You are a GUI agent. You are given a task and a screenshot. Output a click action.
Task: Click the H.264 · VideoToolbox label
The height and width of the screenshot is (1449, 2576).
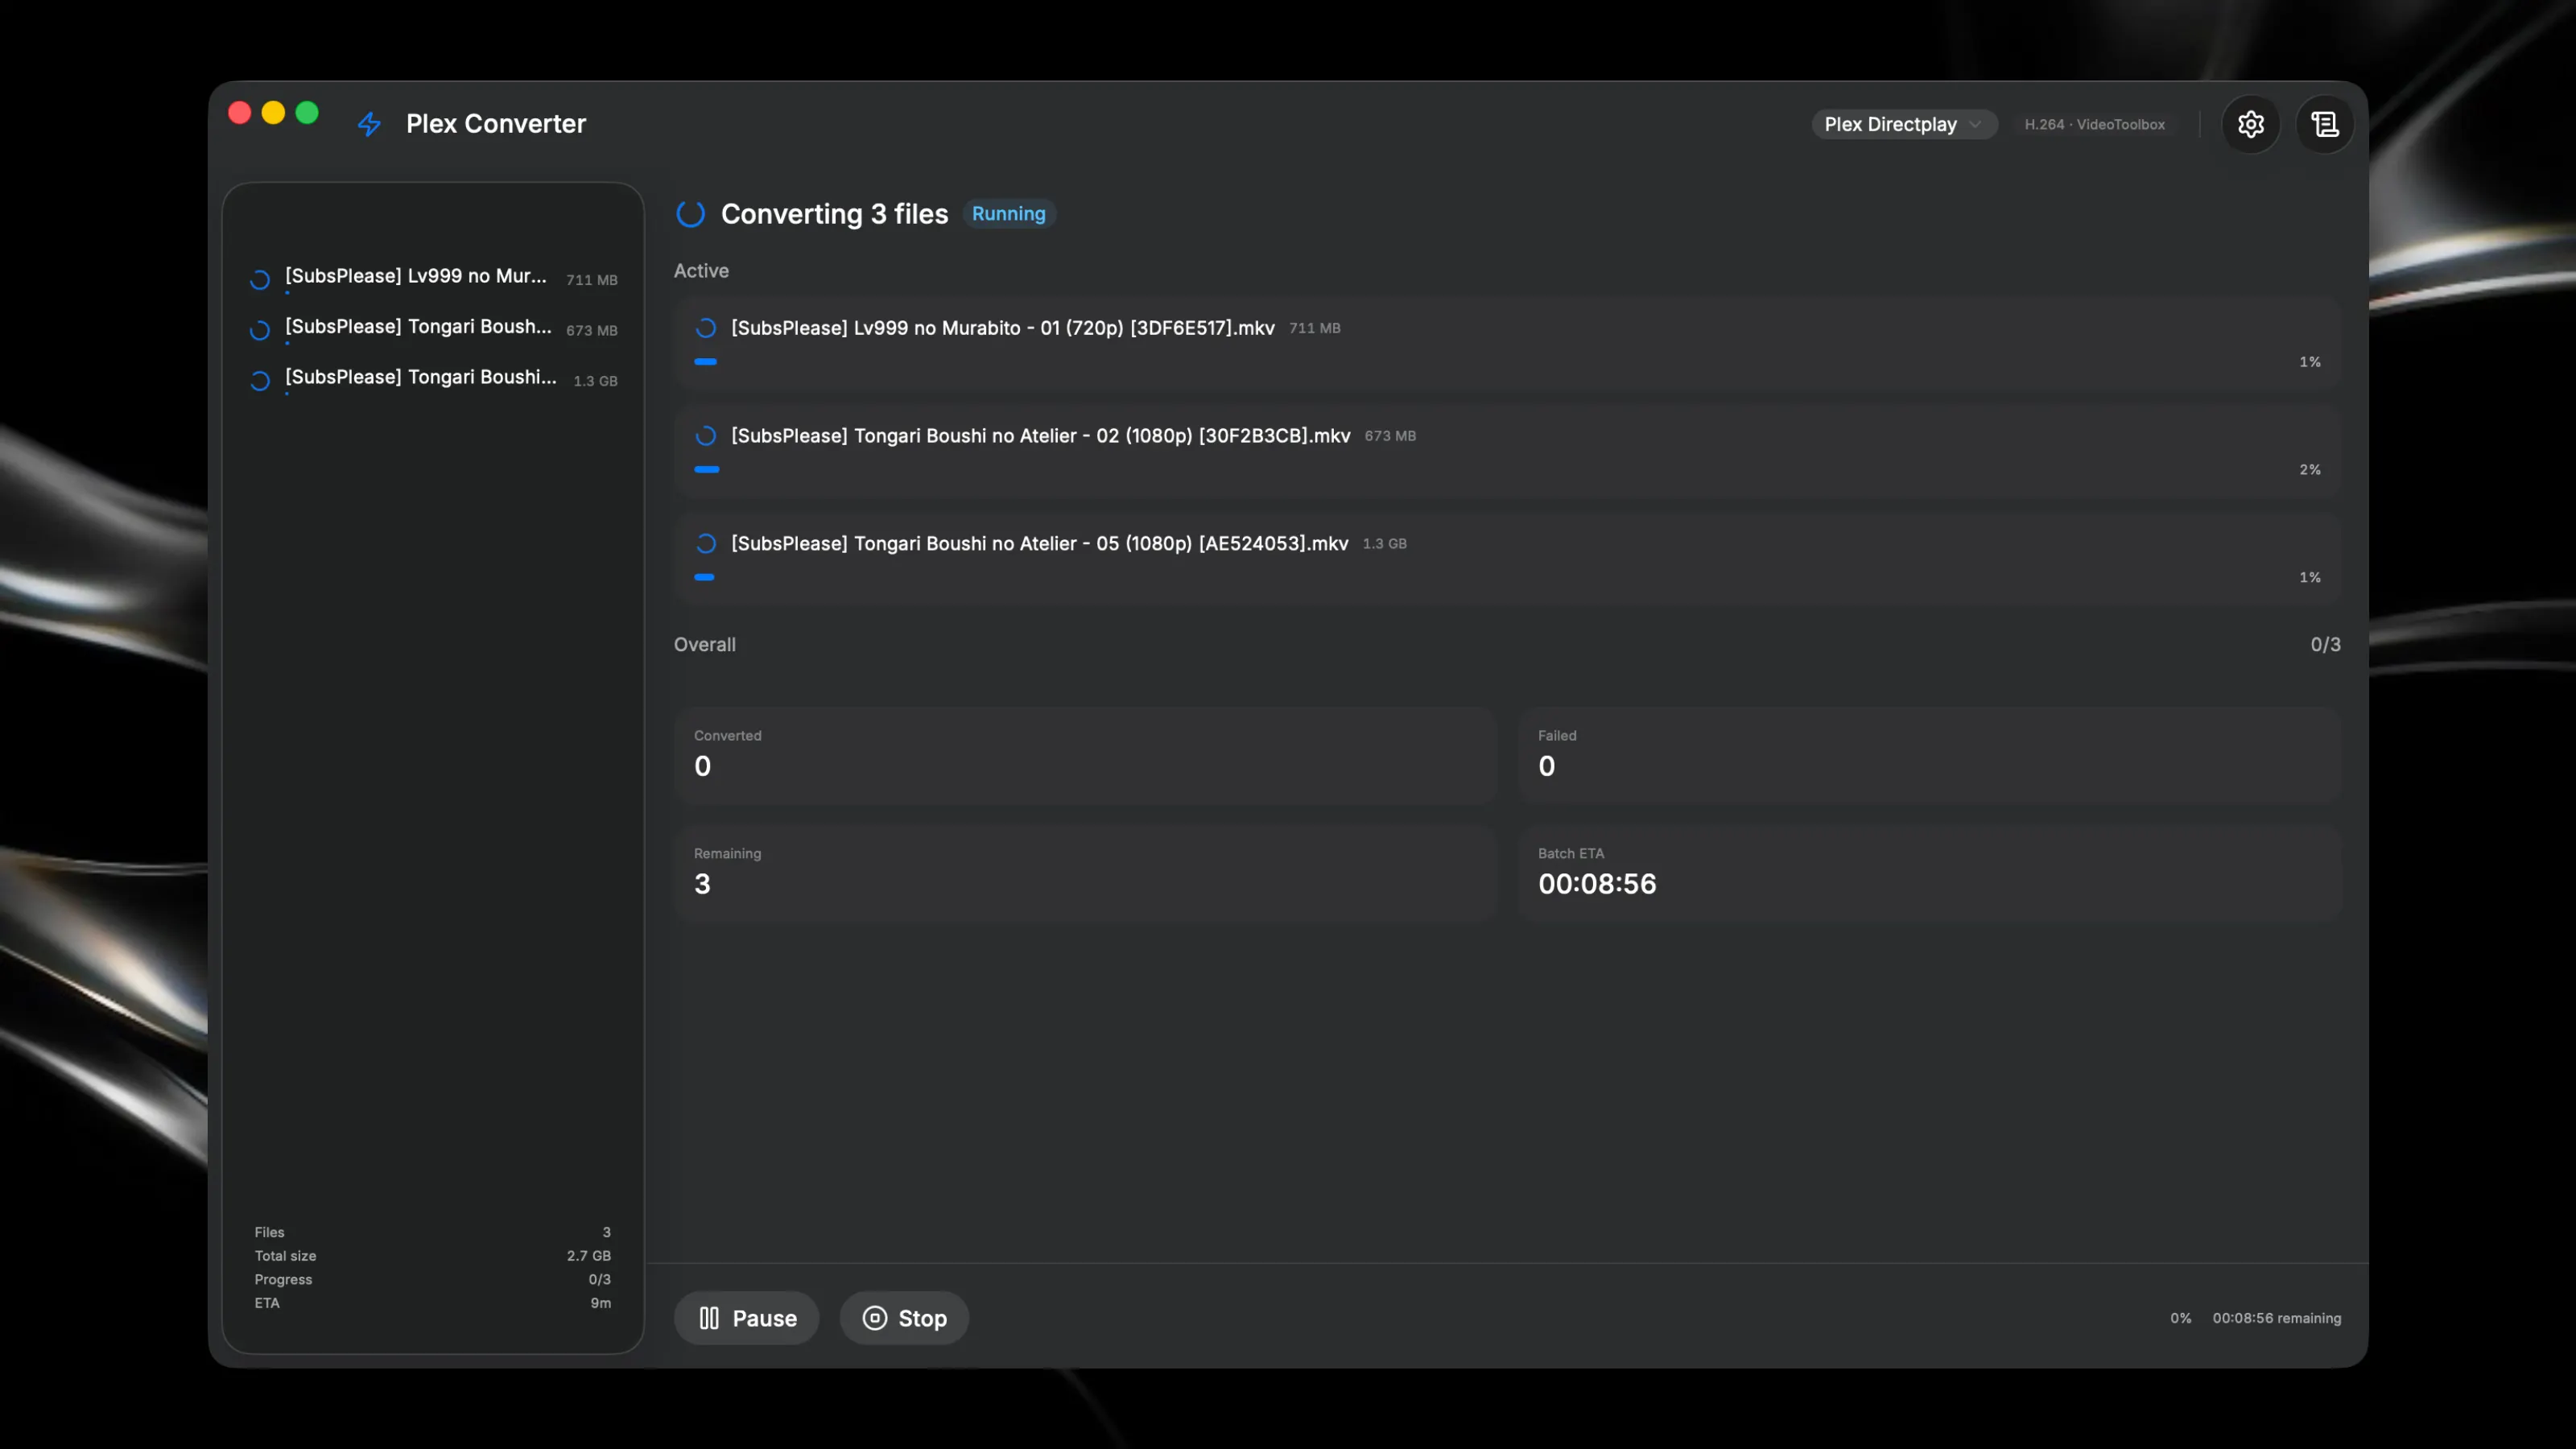click(2094, 125)
